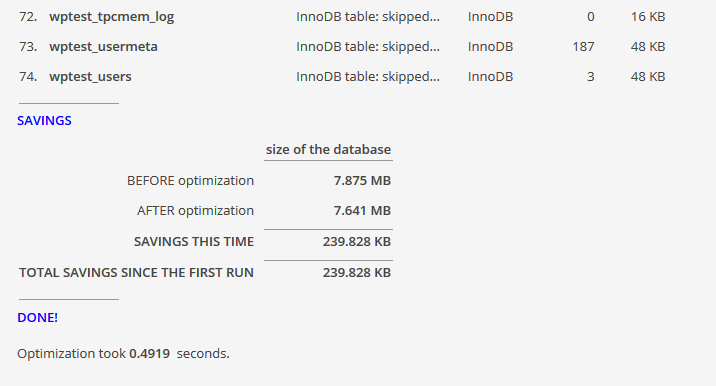
Task: Click the 7.641 MB after-optimization value
Action: point(362,211)
